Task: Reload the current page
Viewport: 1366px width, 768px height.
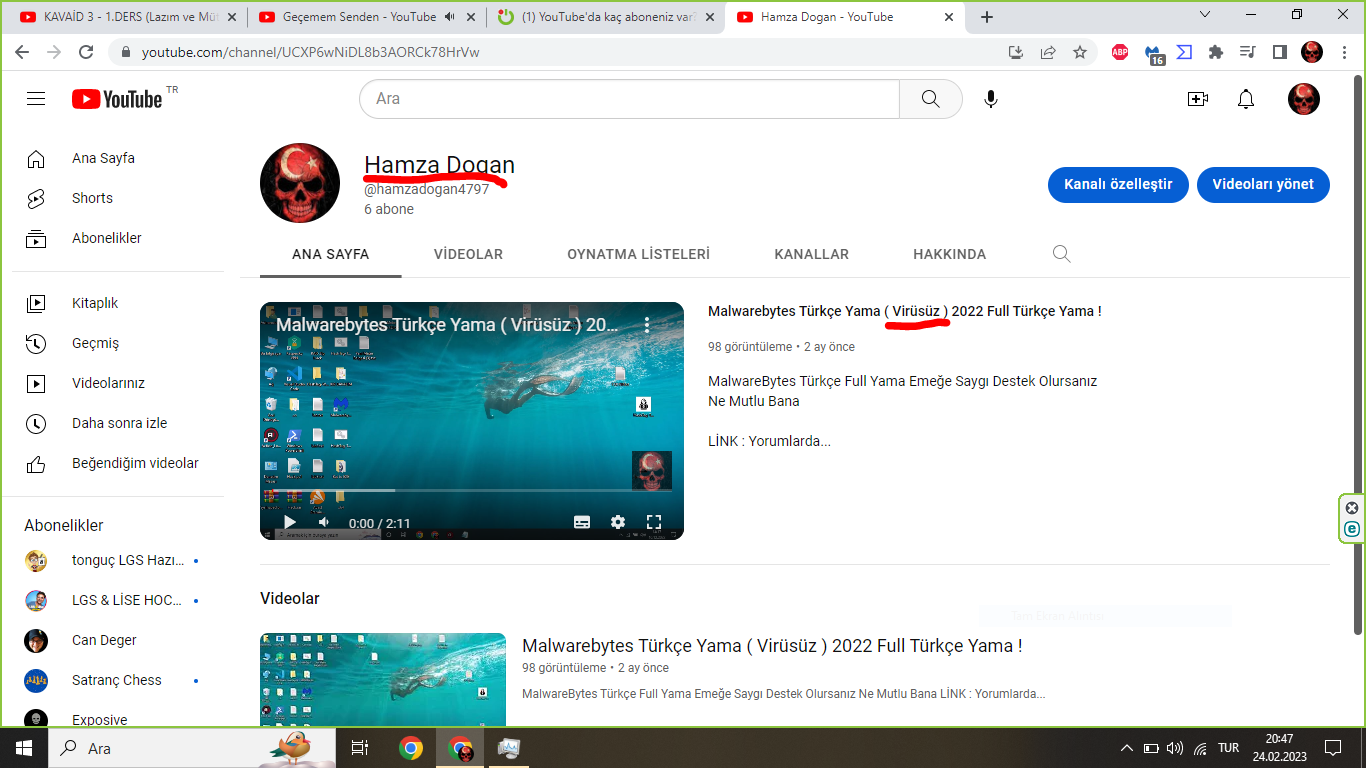Action: click(x=86, y=52)
